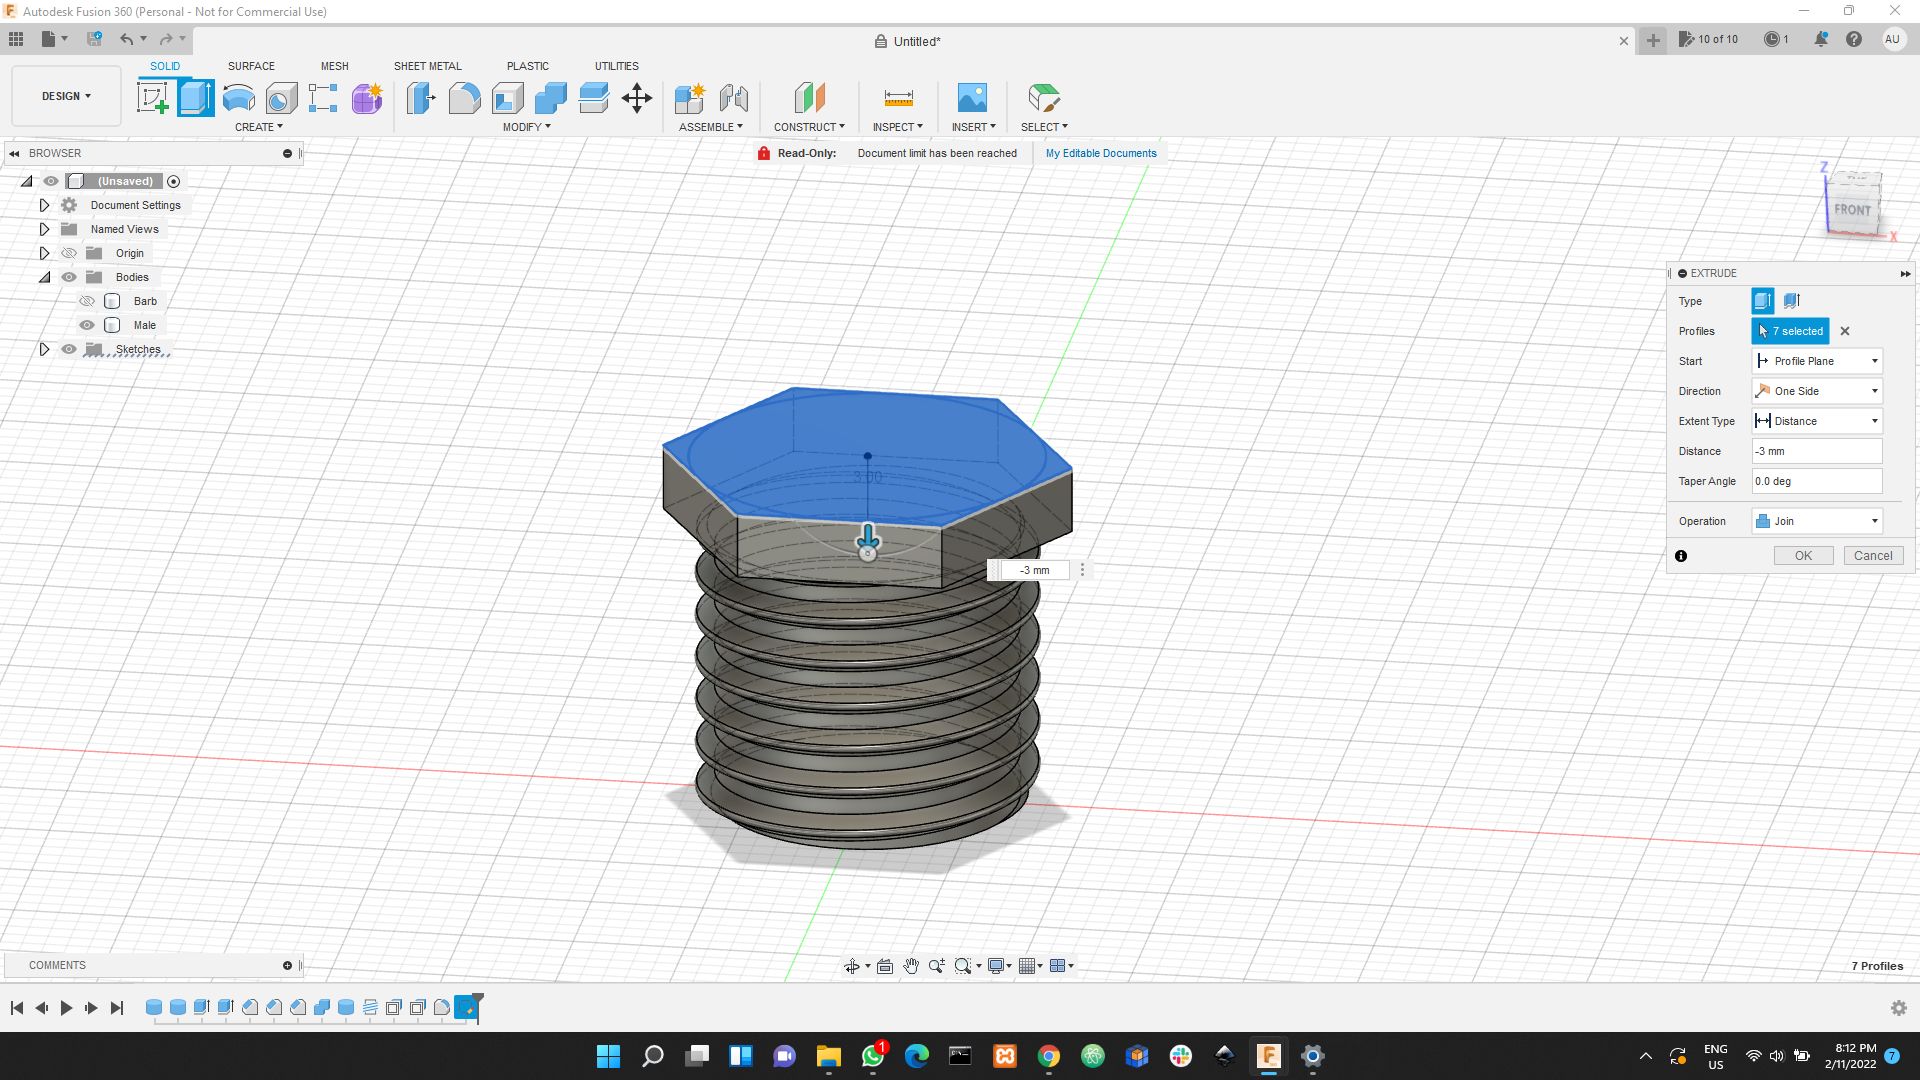
Task: Click the Distance input showing -3 mm
Action: click(x=1816, y=451)
